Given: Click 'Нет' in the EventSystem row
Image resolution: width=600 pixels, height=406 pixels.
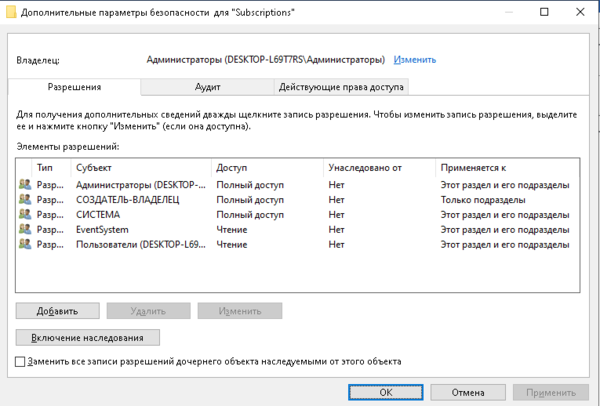Looking at the screenshot, I should click(x=336, y=230).
